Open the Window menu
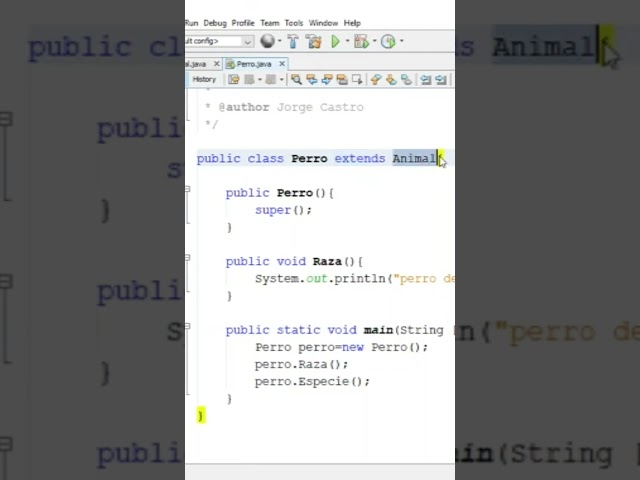640x480 pixels. pos(323,23)
